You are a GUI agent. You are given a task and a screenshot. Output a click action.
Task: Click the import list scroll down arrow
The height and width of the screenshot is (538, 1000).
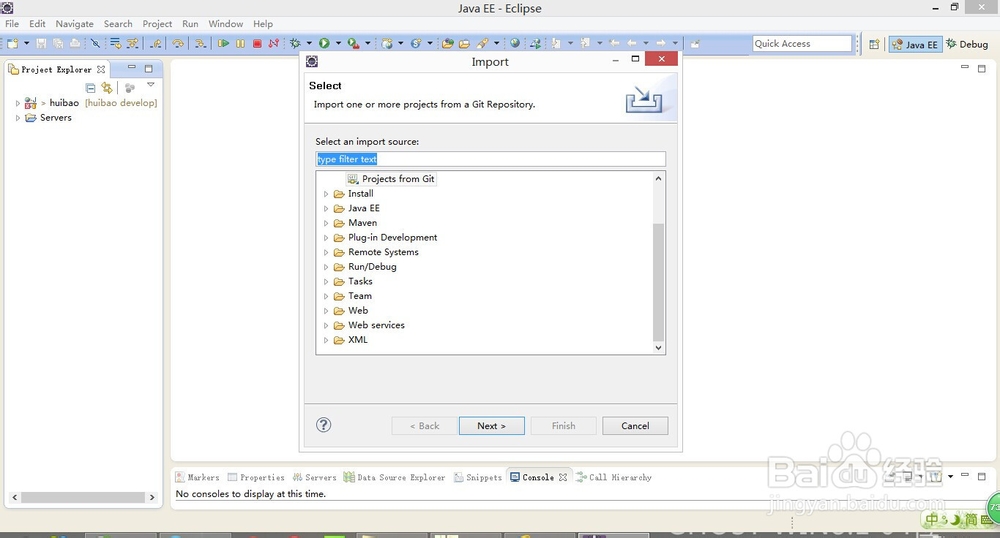click(658, 347)
